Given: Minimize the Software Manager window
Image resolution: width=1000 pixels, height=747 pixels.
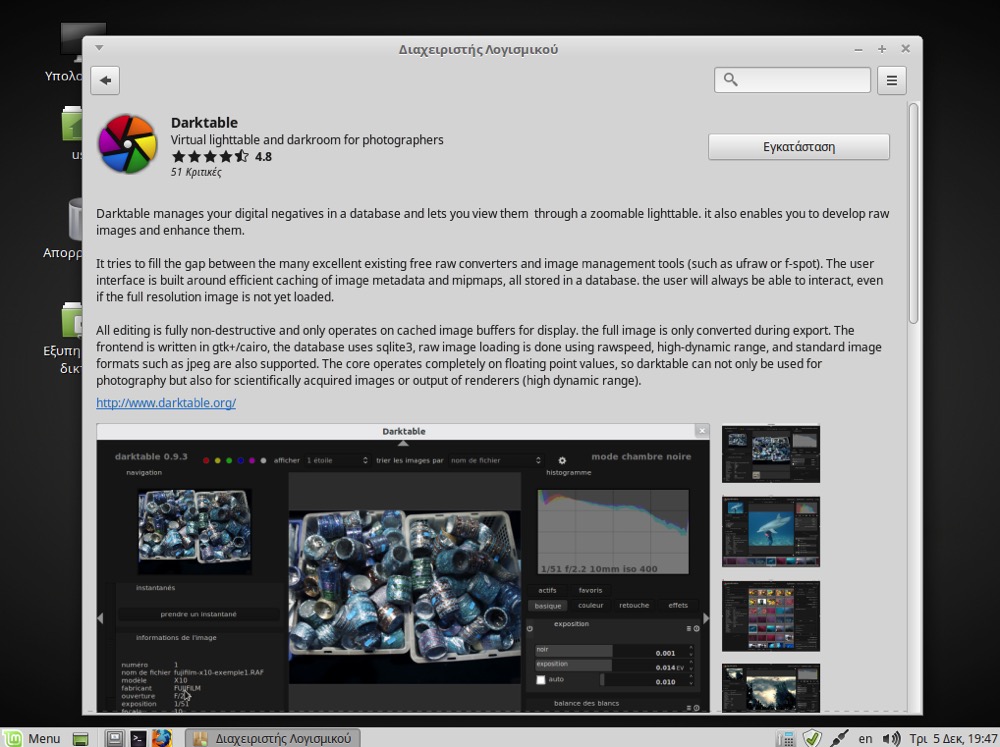Looking at the screenshot, I should coord(858,49).
